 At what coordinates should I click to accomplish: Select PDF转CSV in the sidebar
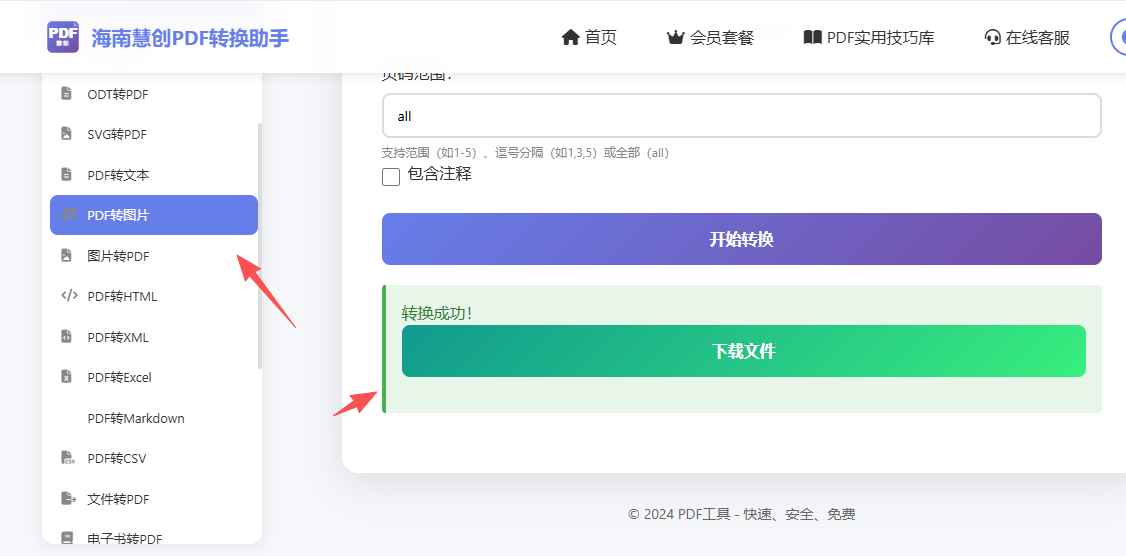tap(154, 458)
